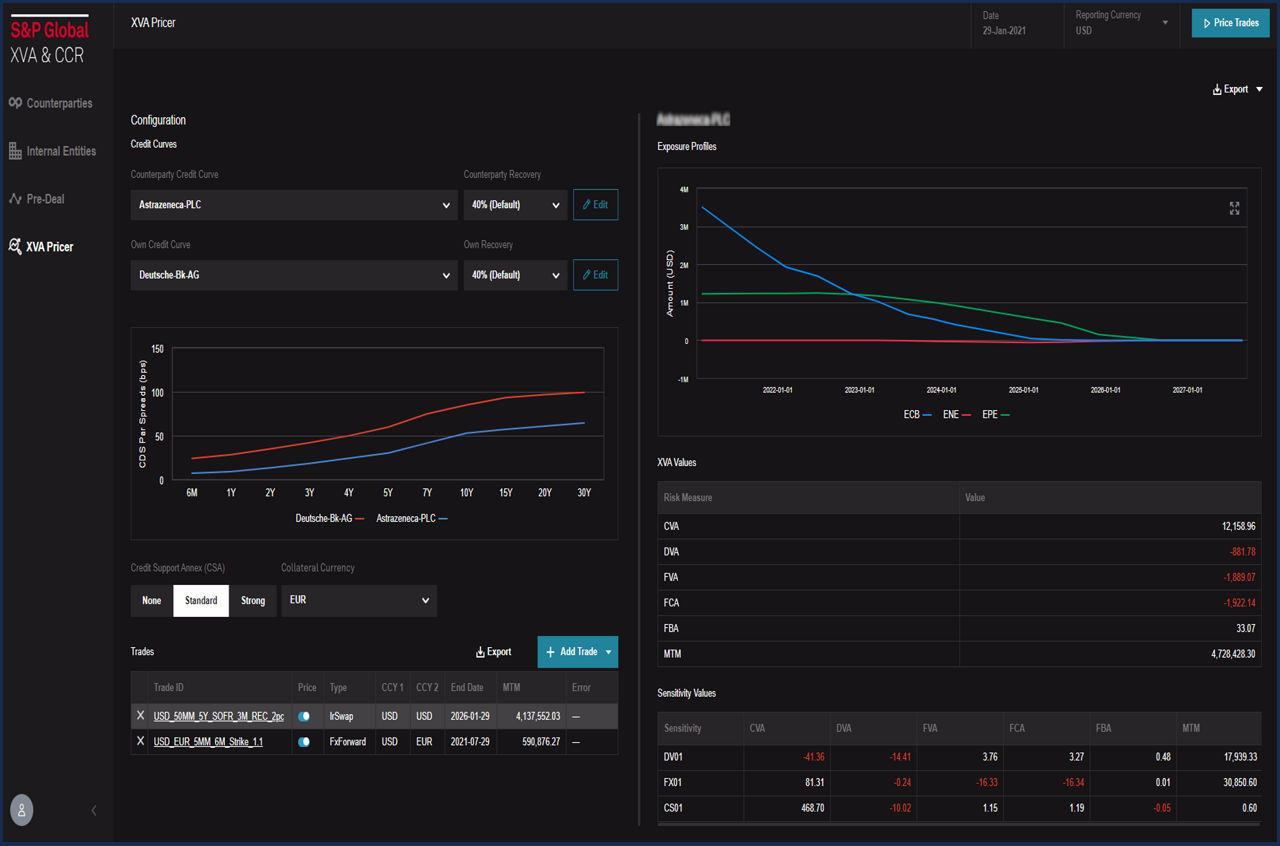Open trade link USD_50MM_5Y_SOFR_3M_REC_2pc
Screen dimensions: 1280x846
219,716
